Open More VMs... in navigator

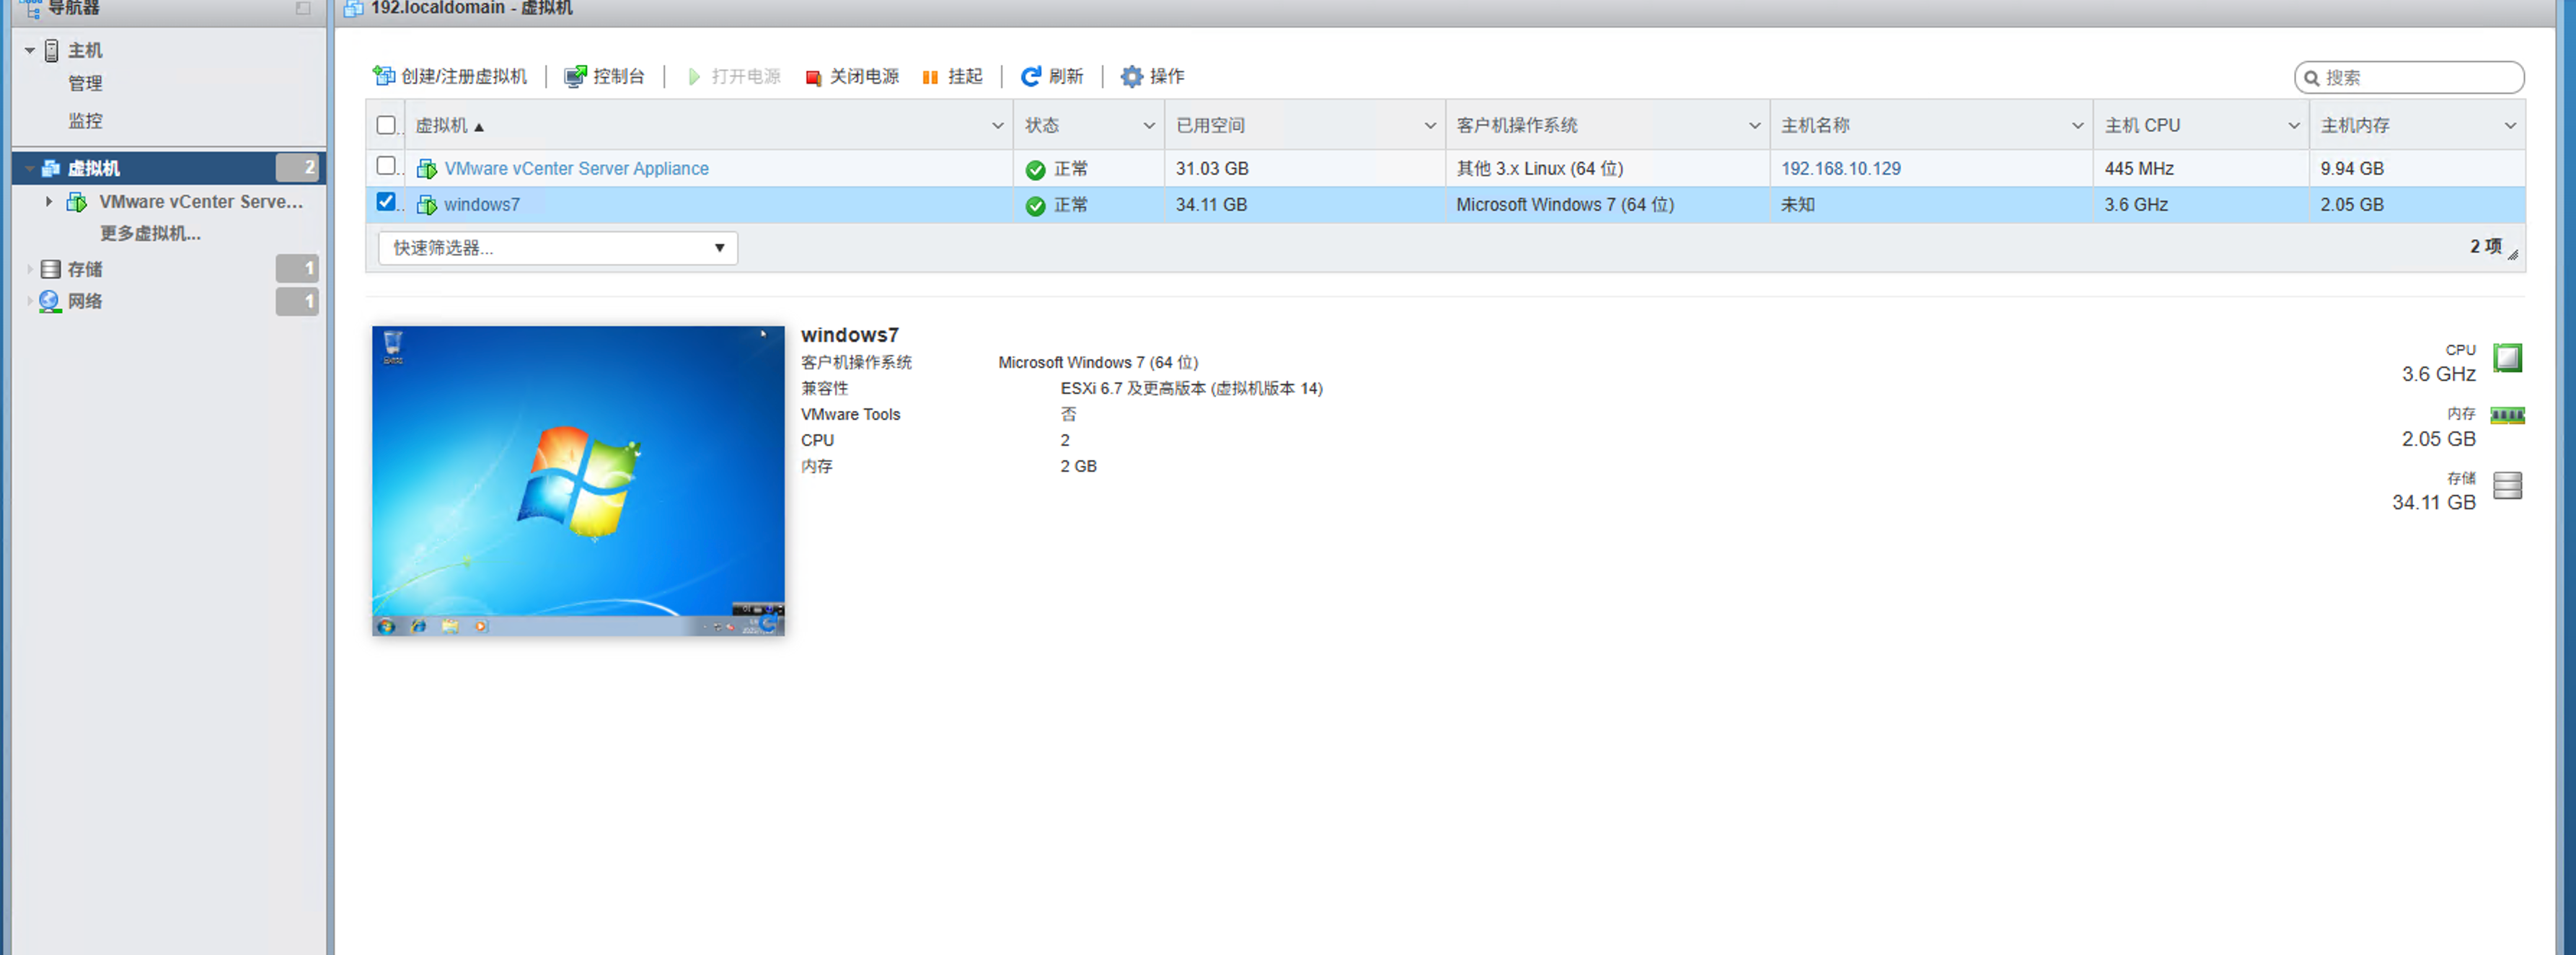point(150,234)
